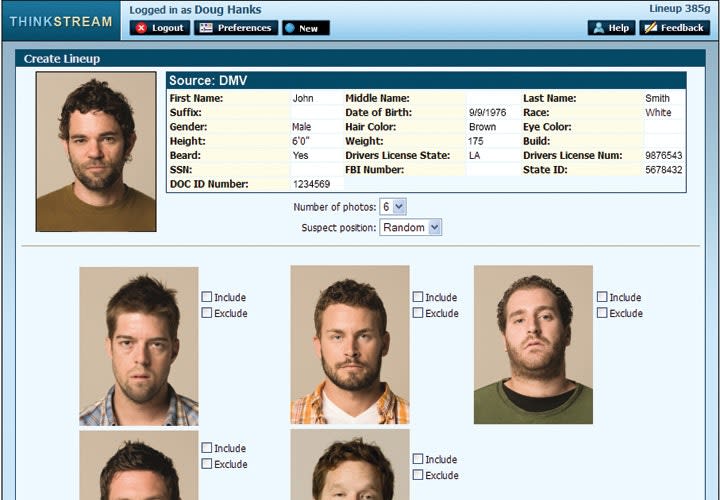Open the Suspect position dropdown
Viewport: 720px width, 500px height.
click(x=411, y=227)
